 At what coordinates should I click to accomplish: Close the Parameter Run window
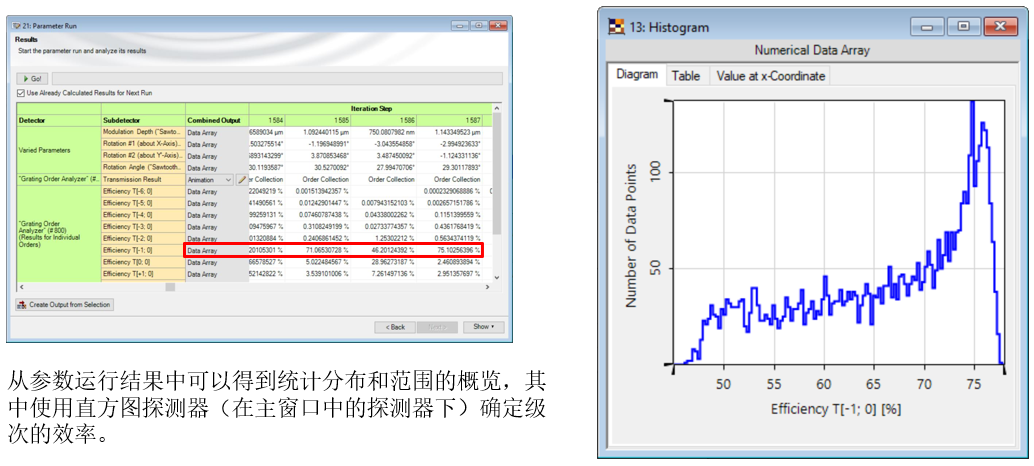[x=497, y=25]
